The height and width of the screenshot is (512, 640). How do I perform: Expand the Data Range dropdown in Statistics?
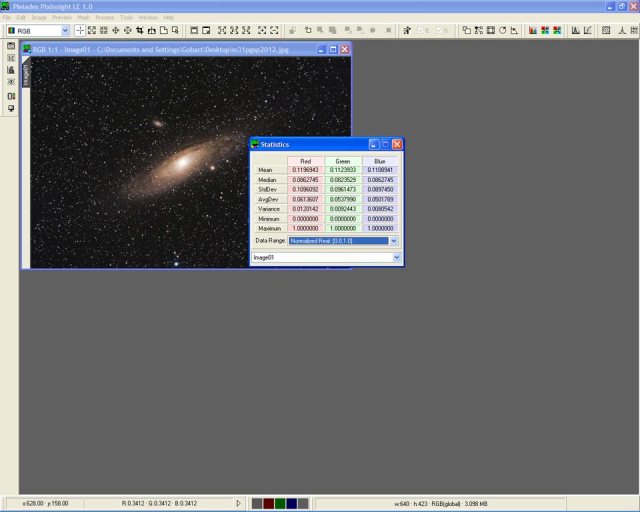(394, 241)
